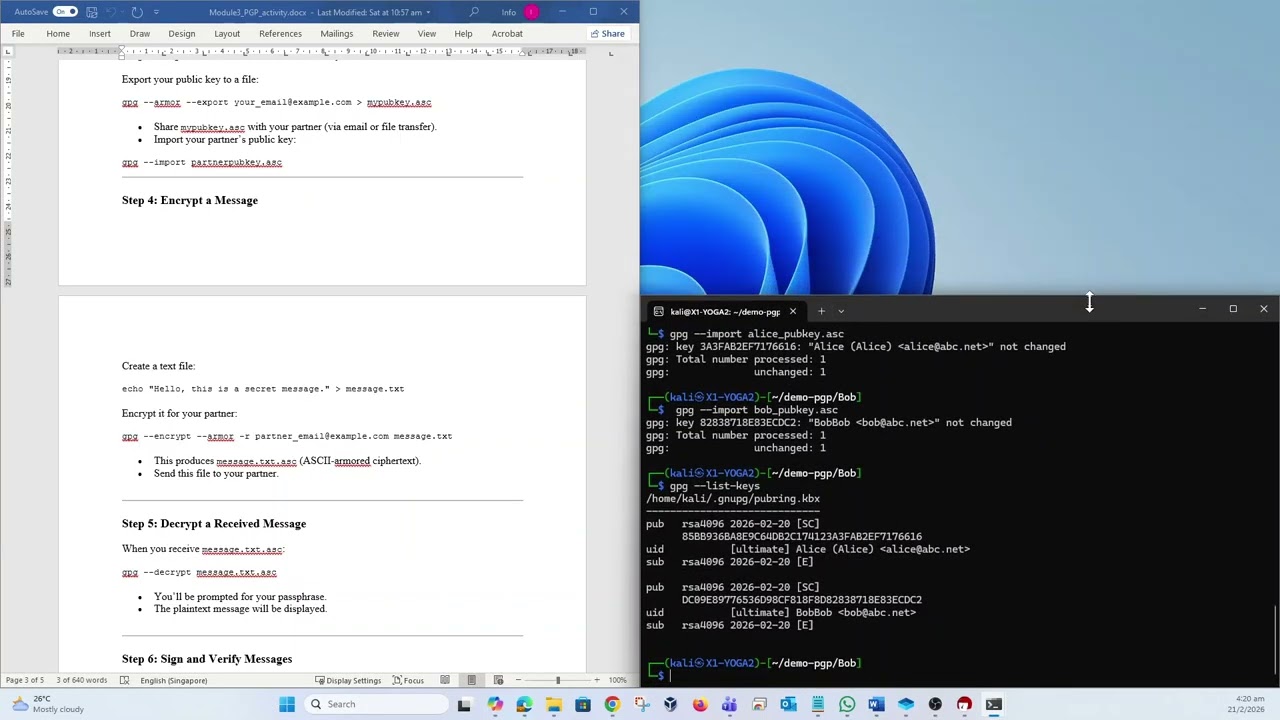Open Google Chrome from the taskbar
Image resolution: width=1280 pixels, height=720 pixels.
click(612, 704)
